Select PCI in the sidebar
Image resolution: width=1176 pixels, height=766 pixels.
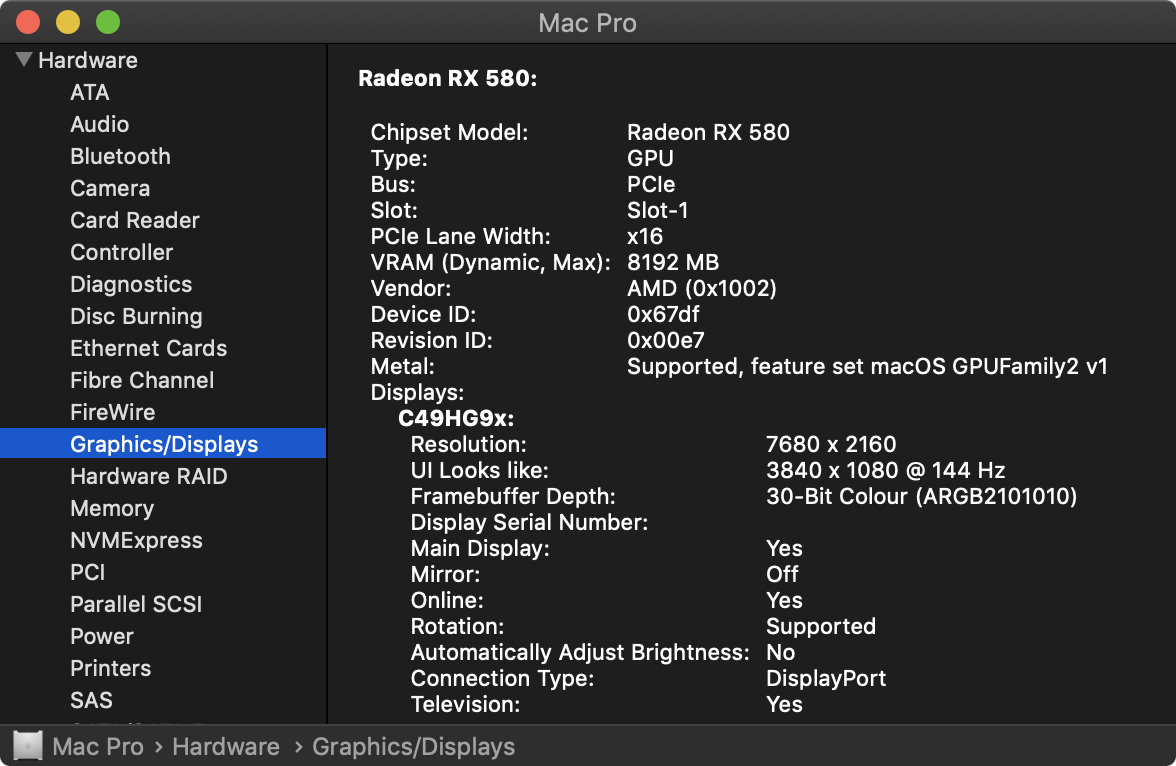(88, 572)
